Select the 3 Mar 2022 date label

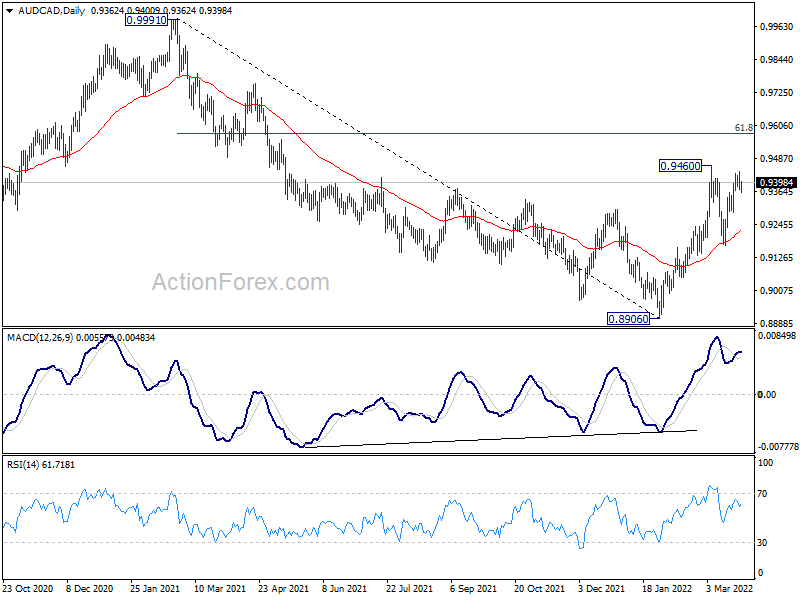[x=730, y=589]
